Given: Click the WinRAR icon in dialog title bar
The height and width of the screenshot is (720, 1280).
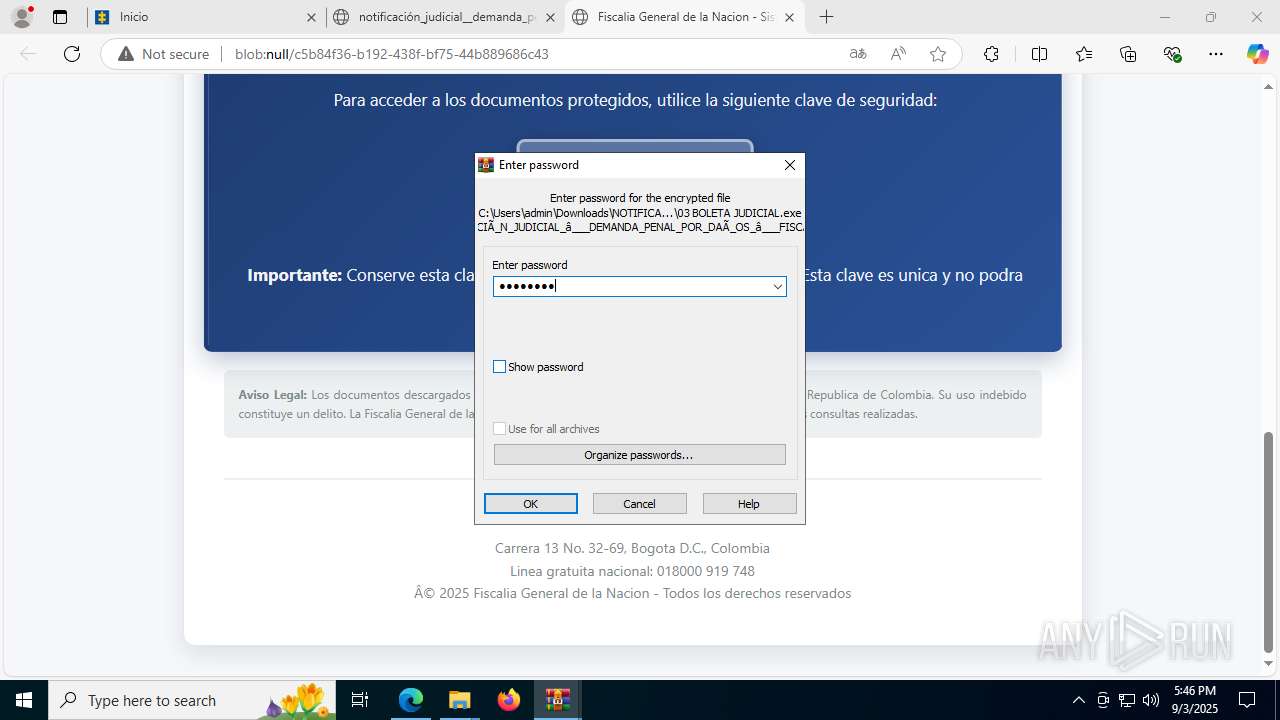Looking at the screenshot, I should [x=486, y=165].
